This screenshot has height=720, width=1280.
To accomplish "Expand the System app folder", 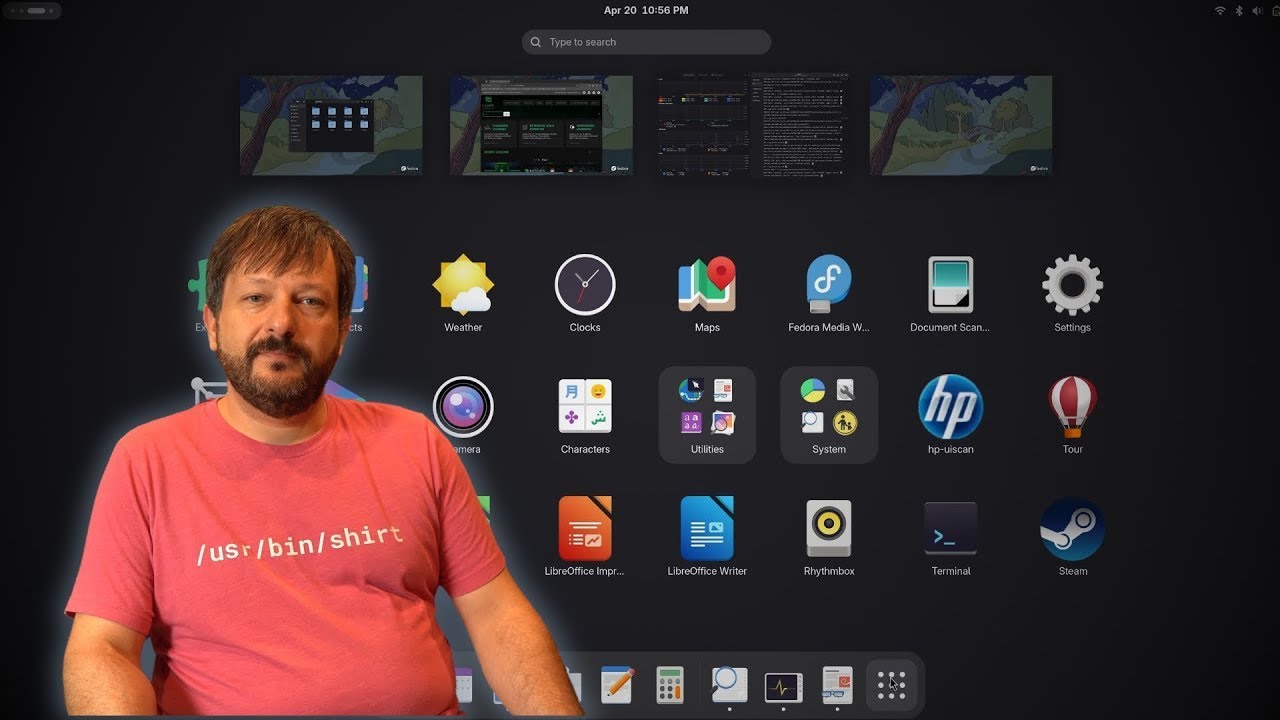I will coord(829,414).
